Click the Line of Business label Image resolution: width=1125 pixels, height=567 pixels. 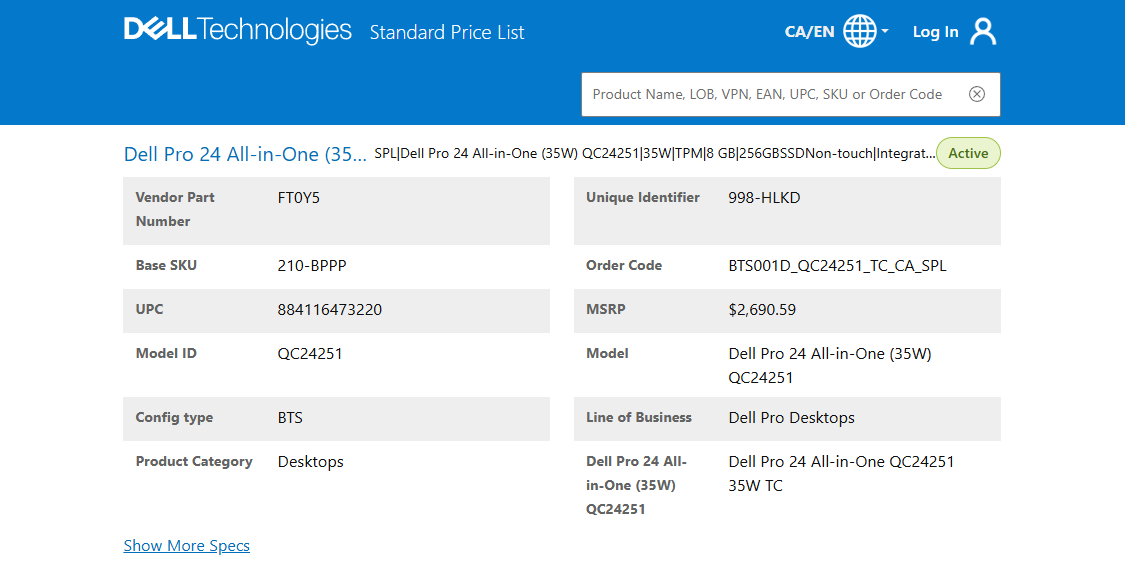click(639, 417)
